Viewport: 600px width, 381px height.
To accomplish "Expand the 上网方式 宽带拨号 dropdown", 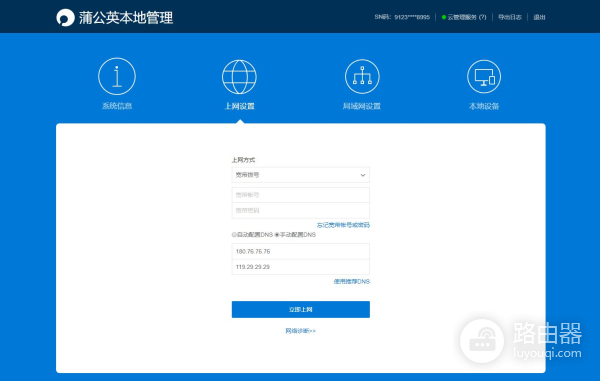I will [300, 175].
